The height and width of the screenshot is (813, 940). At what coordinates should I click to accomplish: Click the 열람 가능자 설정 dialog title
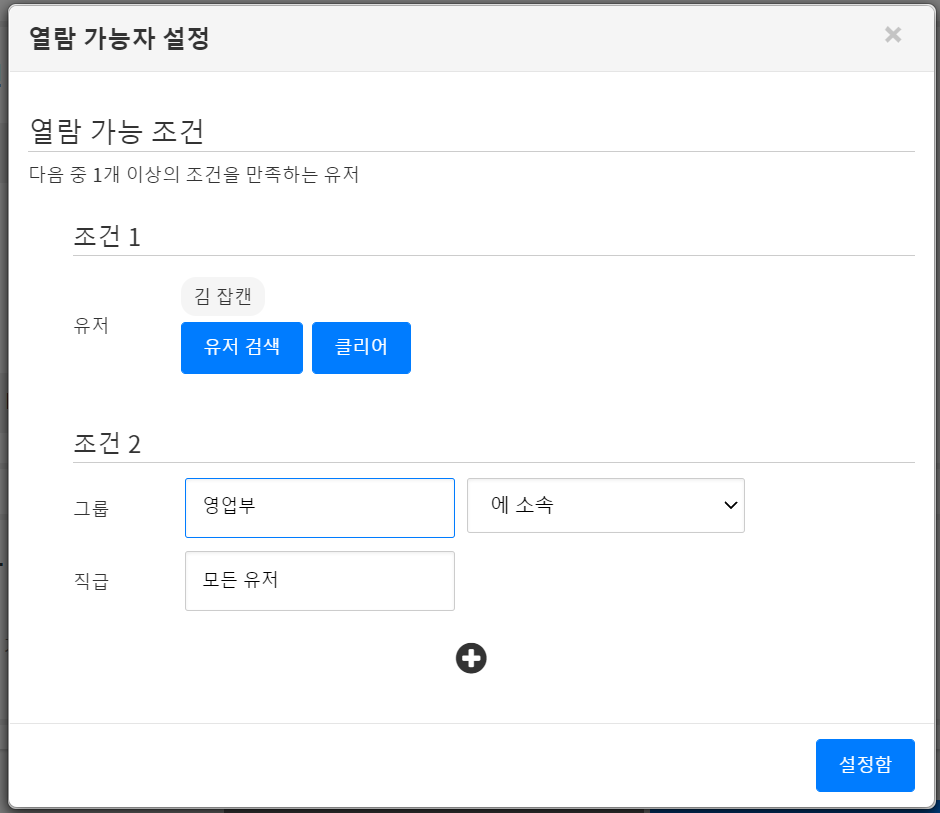(x=119, y=38)
